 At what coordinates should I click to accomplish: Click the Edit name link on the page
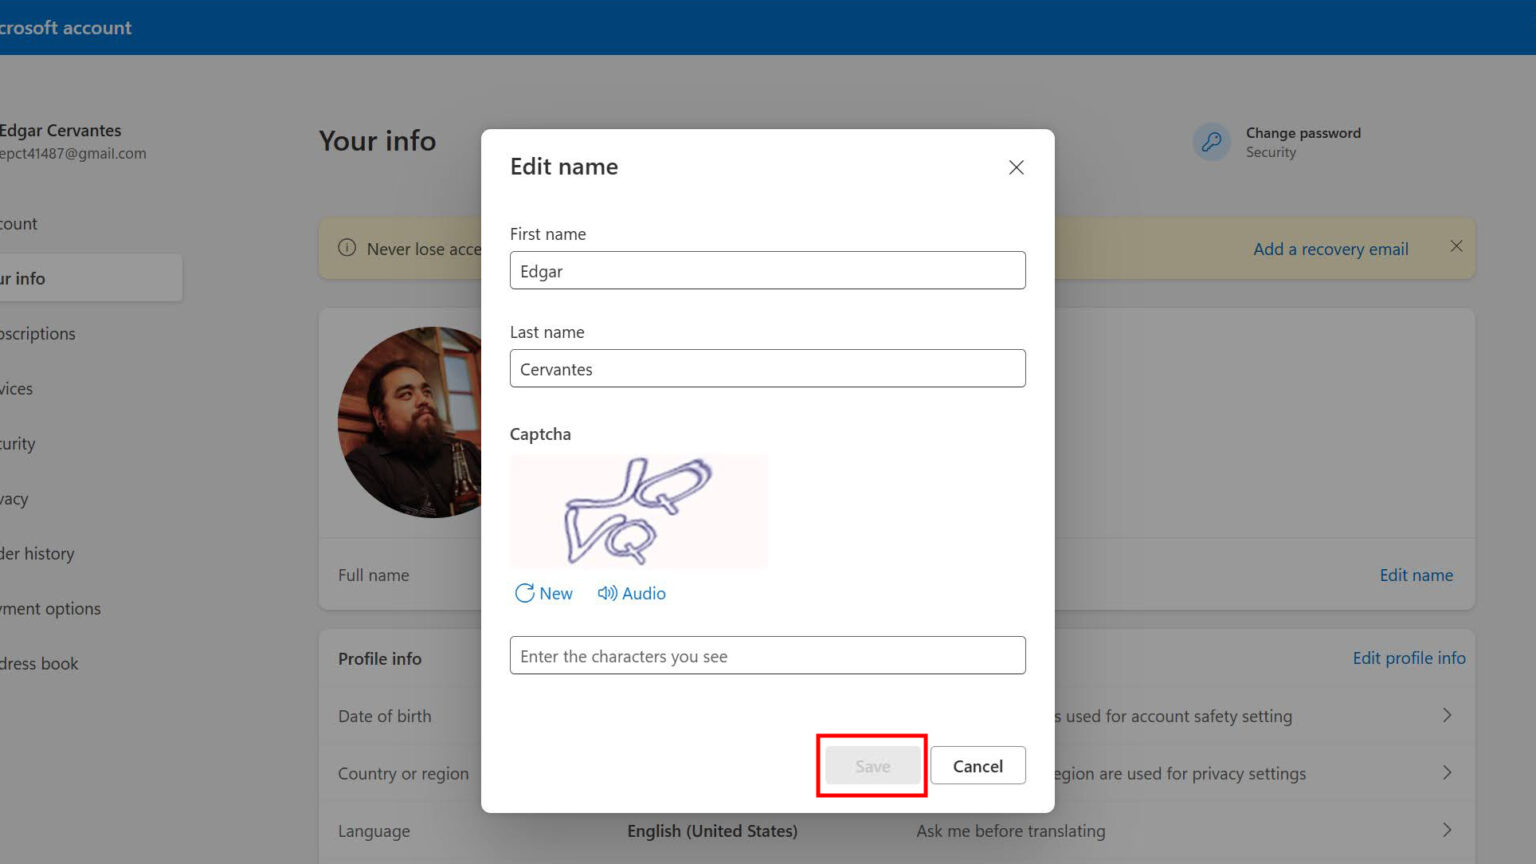tap(1416, 575)
